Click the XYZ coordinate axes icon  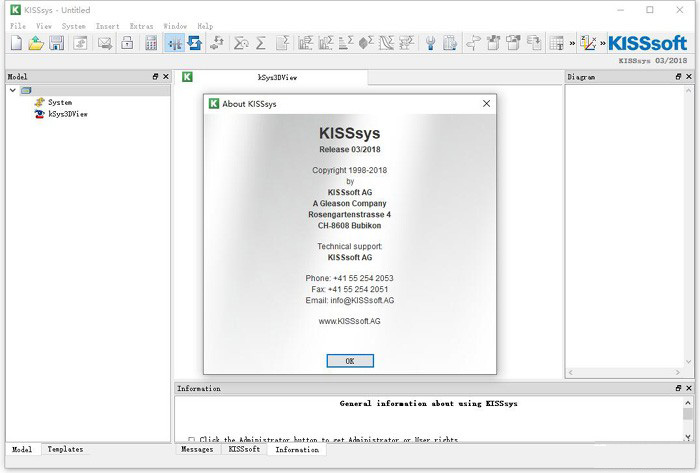tap(588, 43)
